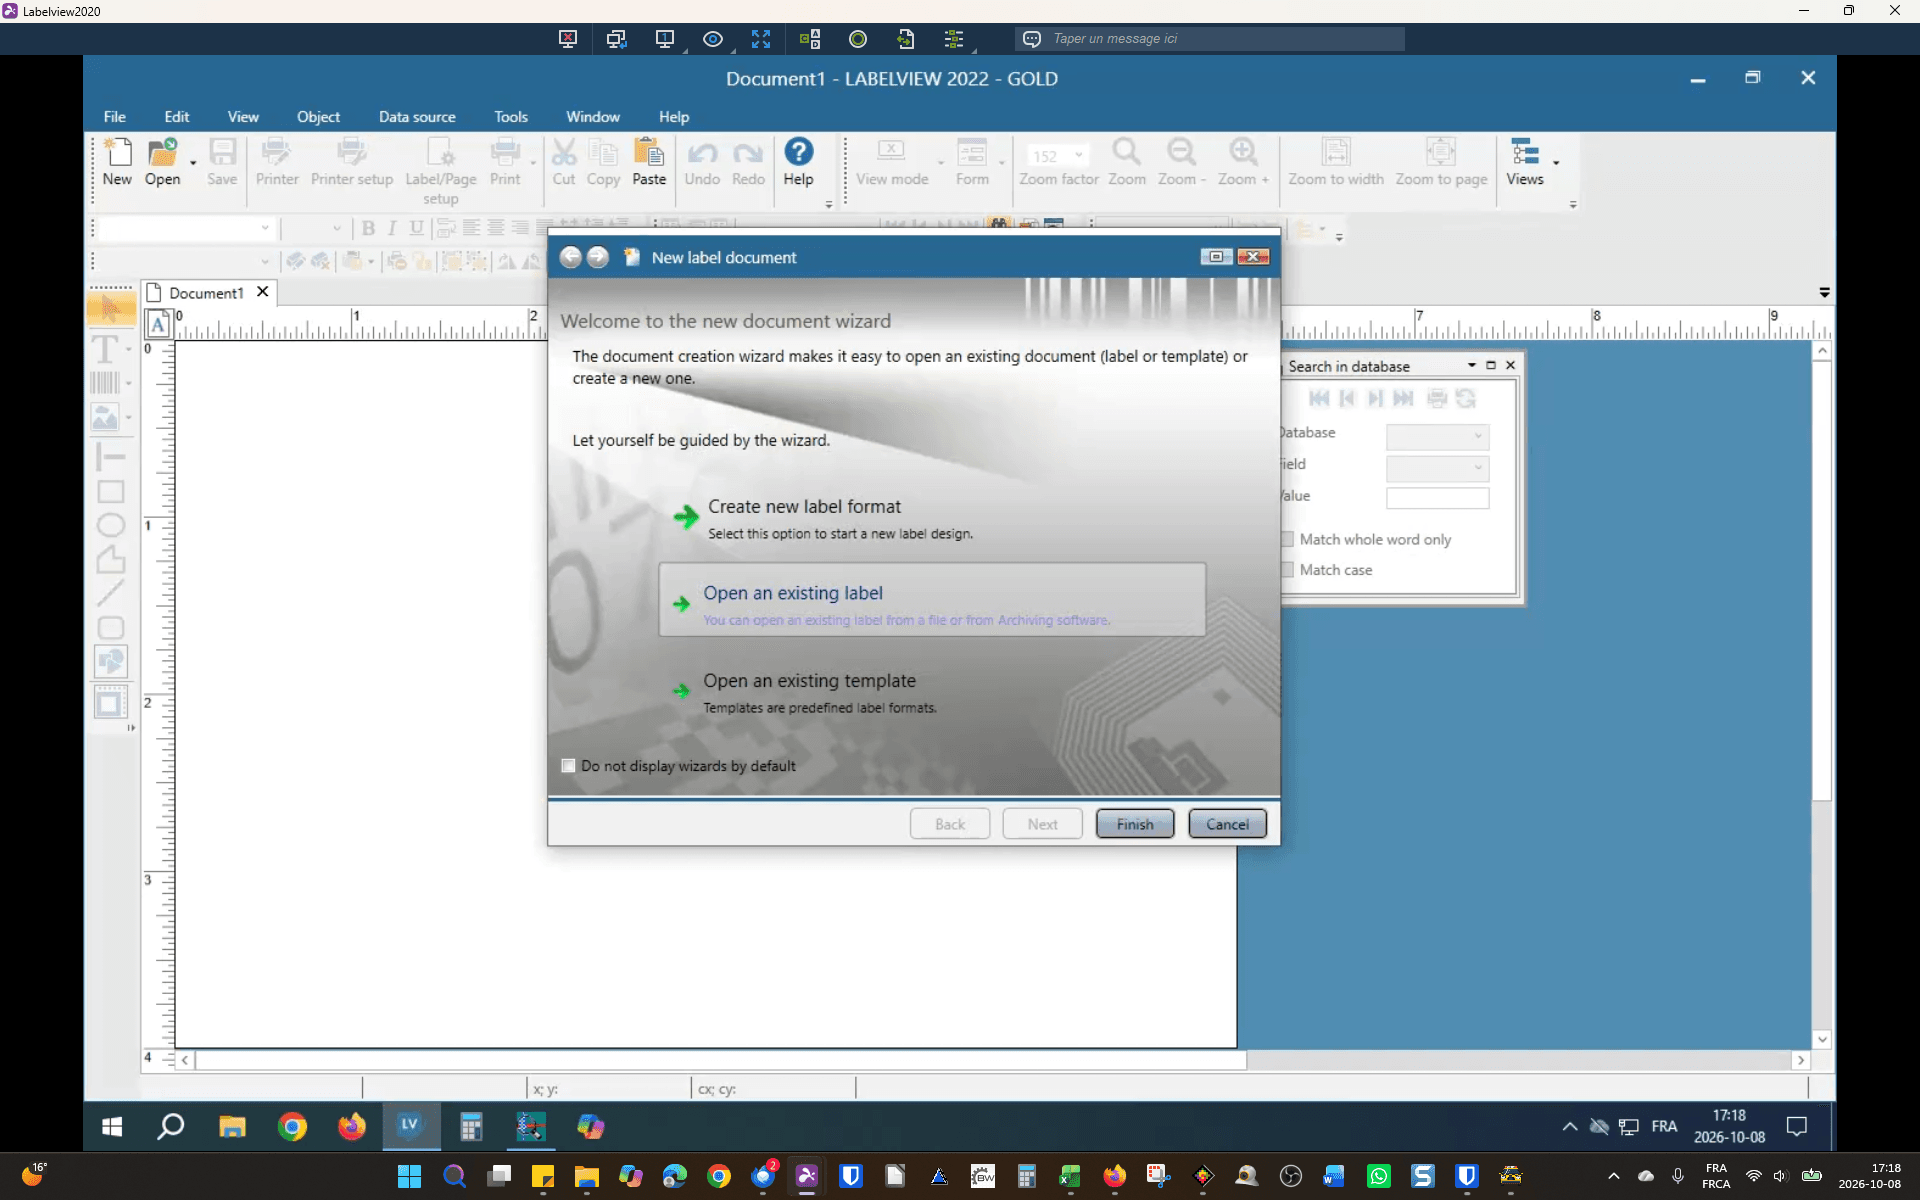Viewport: 1920px width, 1200px height.
Task: Select the Text tool in left toolbox
Action: (x=105, y=349)
